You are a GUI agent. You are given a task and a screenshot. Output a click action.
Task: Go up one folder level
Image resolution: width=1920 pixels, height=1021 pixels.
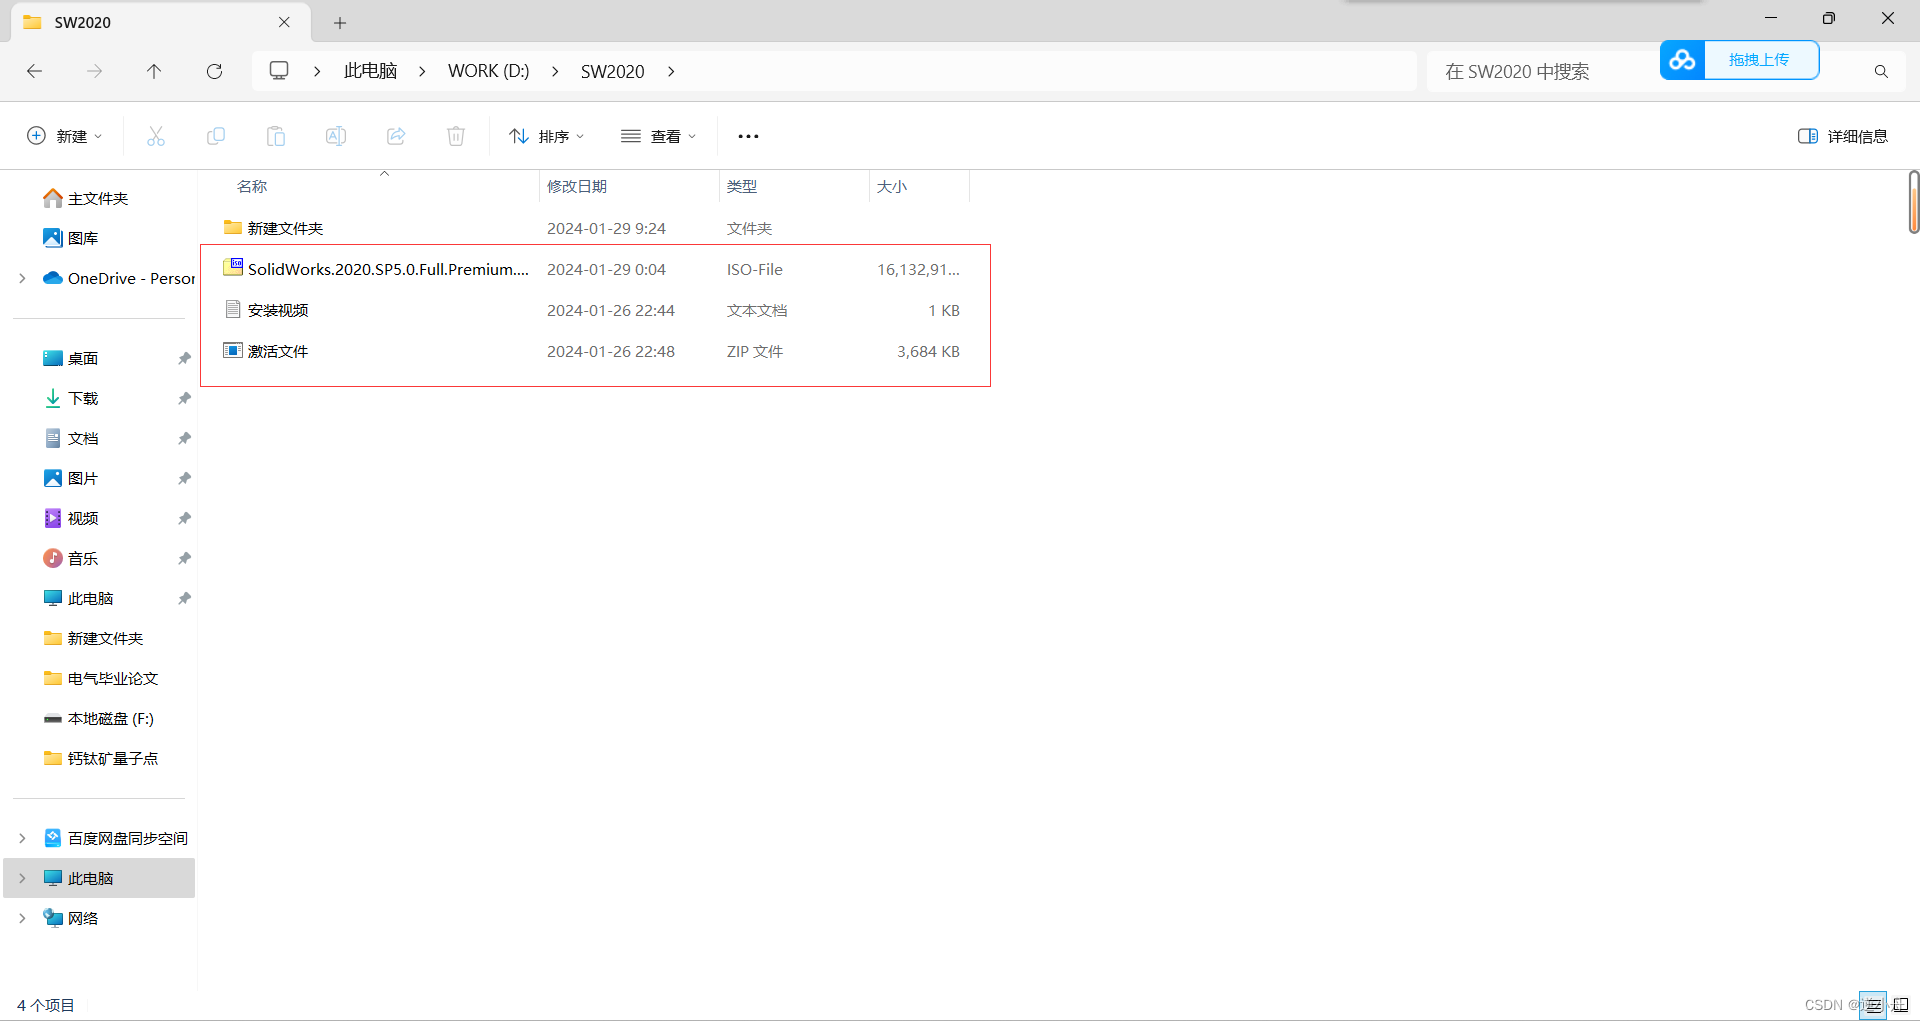tap(154, 71)
